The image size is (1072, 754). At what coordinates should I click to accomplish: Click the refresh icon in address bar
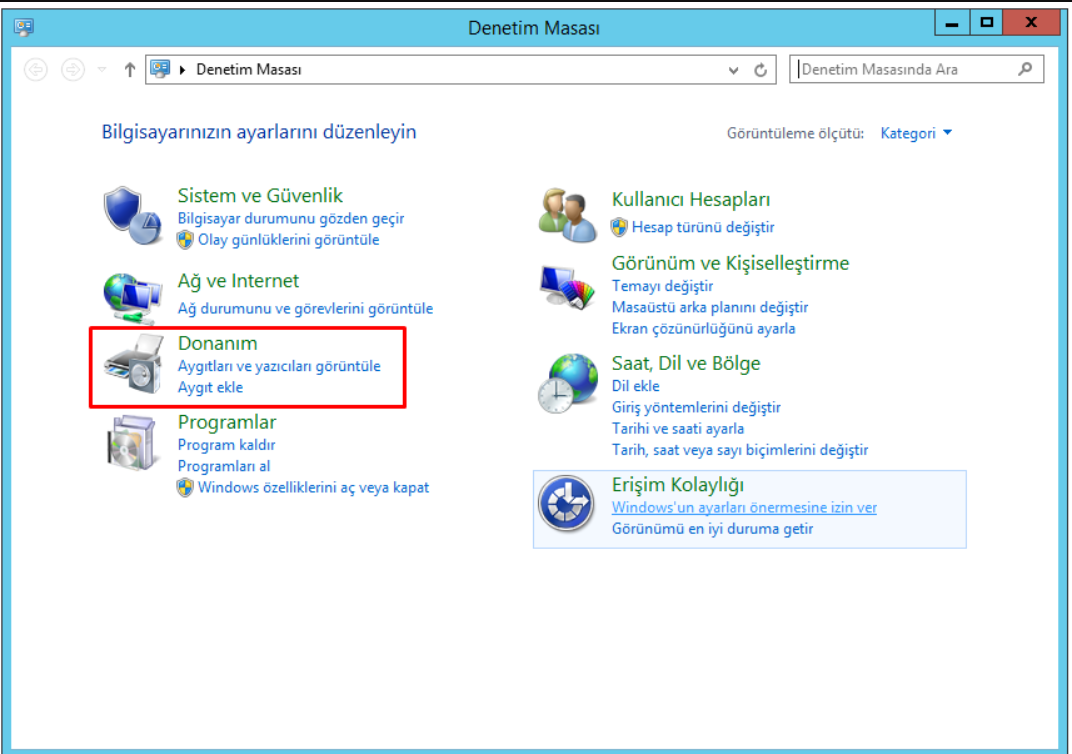761,70
